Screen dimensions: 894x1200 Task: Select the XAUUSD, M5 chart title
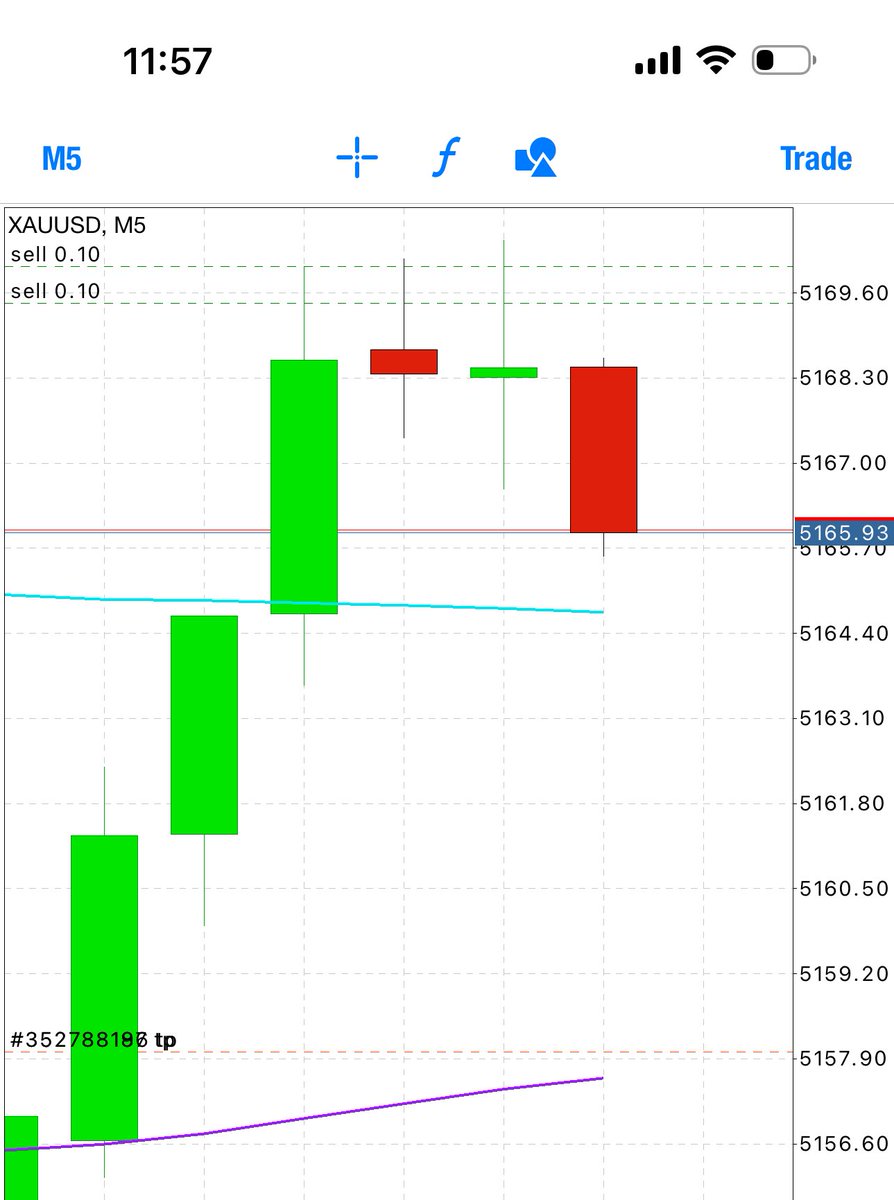(77, 226)
